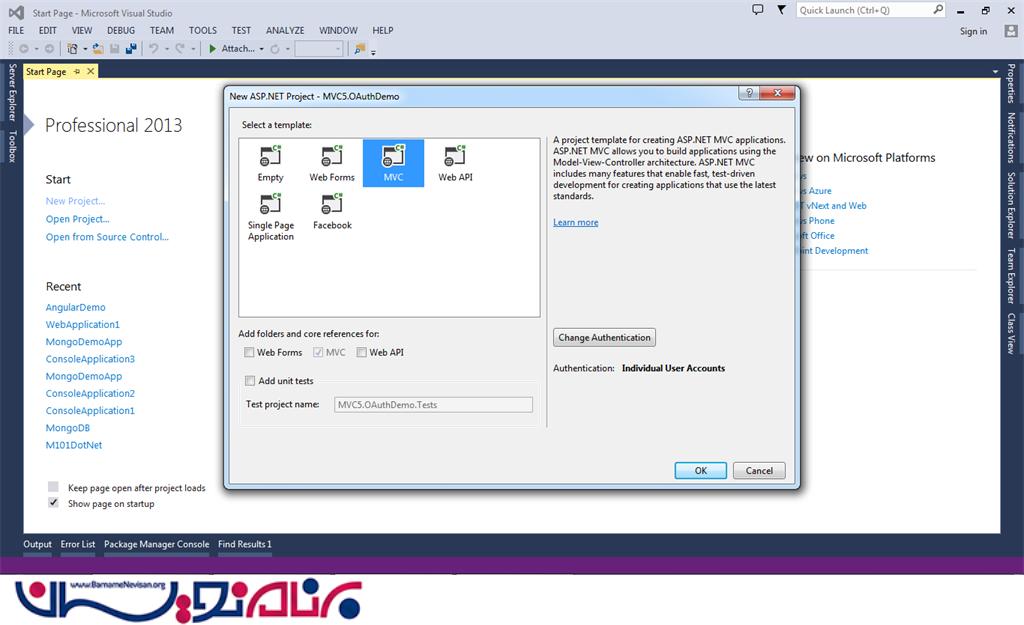Screen dimensions: 1024x625
Task: Expand the Redo history dropdown arrow
Action: (x=193, y=50)
